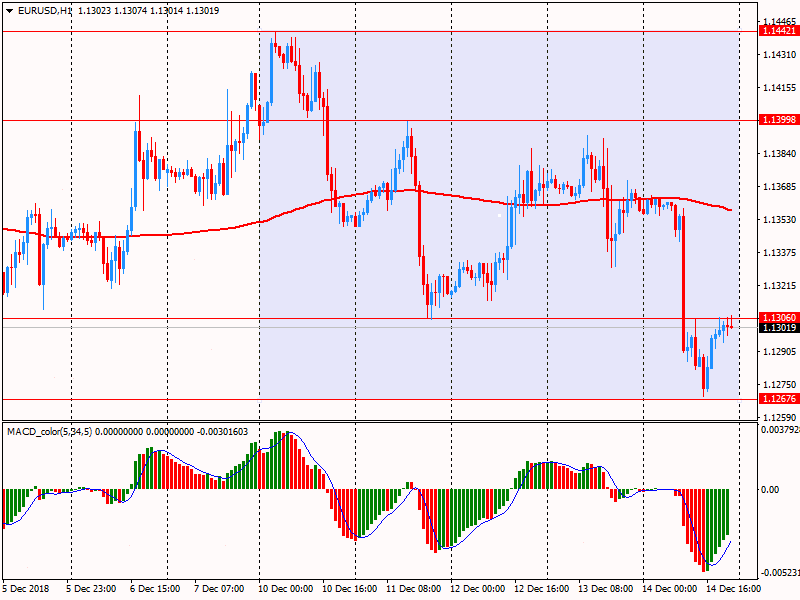Screen dimensions: 800x600
Task: Select the red 1.12676 price tag
Action: pos(779,399)
